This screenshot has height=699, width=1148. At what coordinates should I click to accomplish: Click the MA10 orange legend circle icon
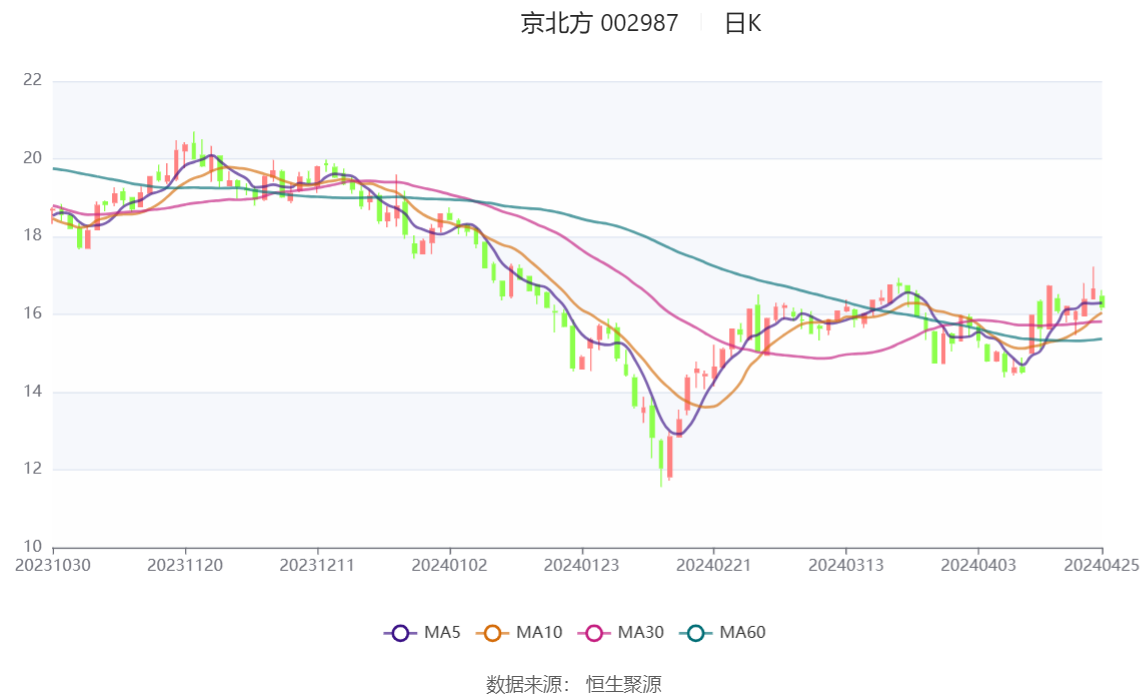click(x=492, y=632)
